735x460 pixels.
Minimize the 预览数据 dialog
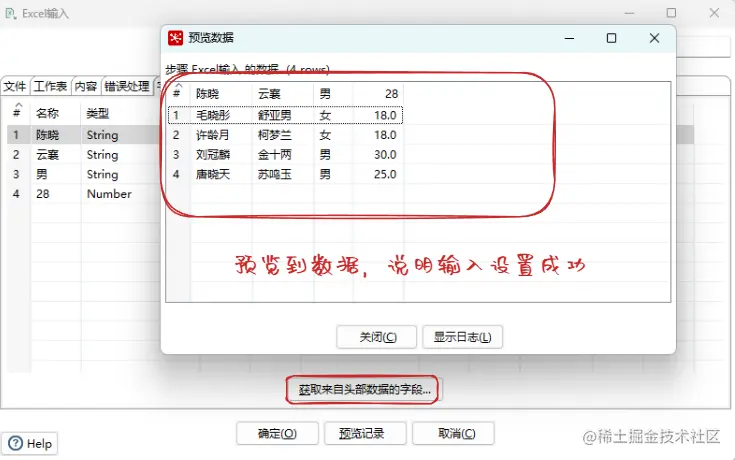[570, 38]
